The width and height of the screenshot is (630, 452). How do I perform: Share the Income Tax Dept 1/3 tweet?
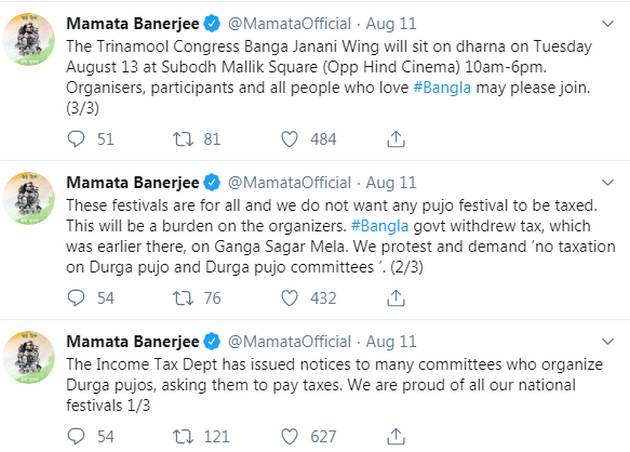[x=396, y=436]
